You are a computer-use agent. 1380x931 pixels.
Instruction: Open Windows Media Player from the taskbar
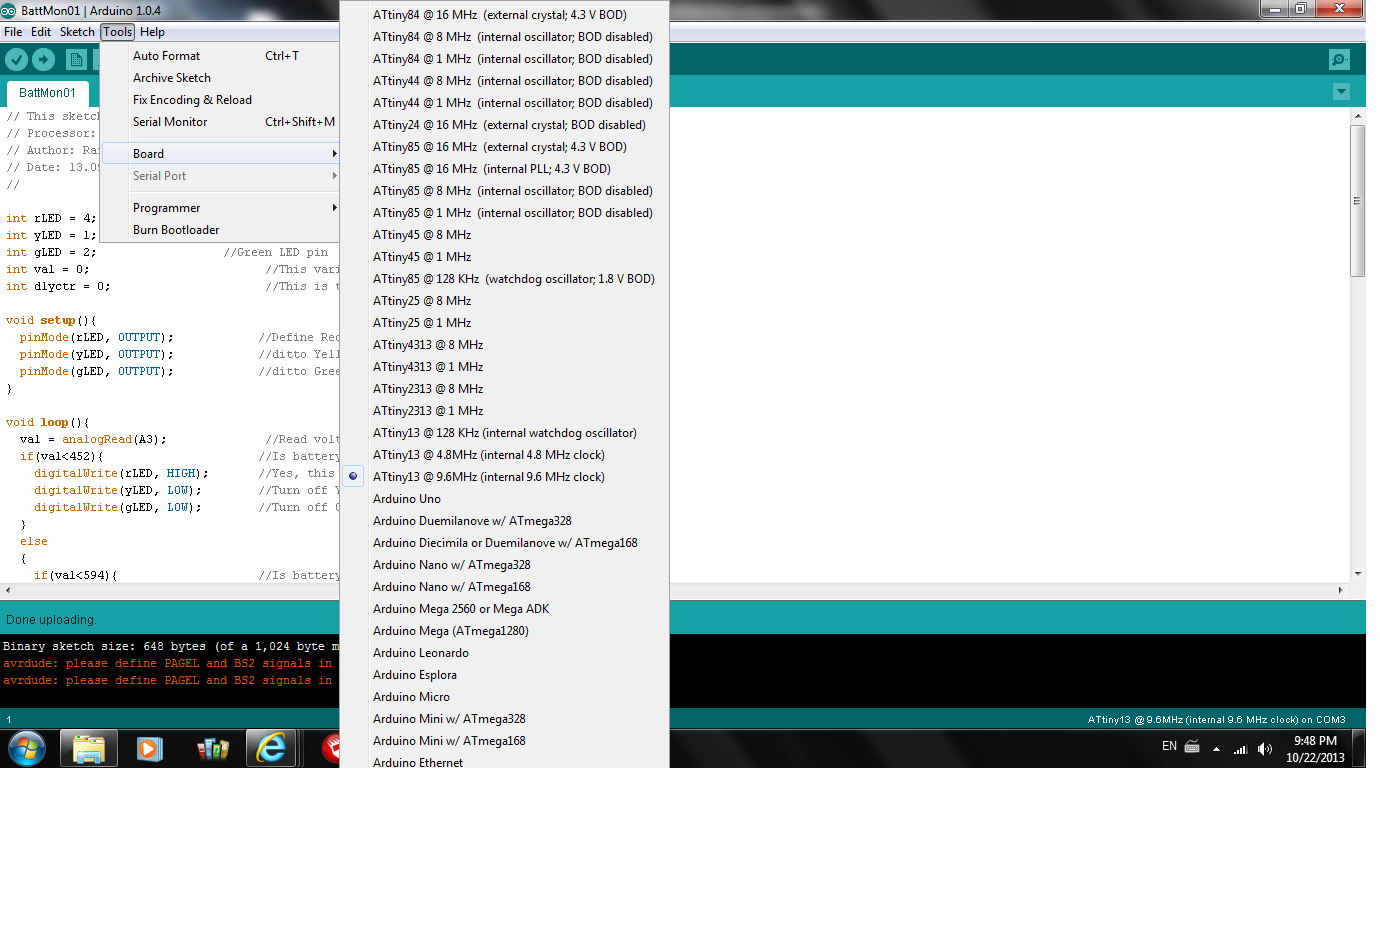150,747
